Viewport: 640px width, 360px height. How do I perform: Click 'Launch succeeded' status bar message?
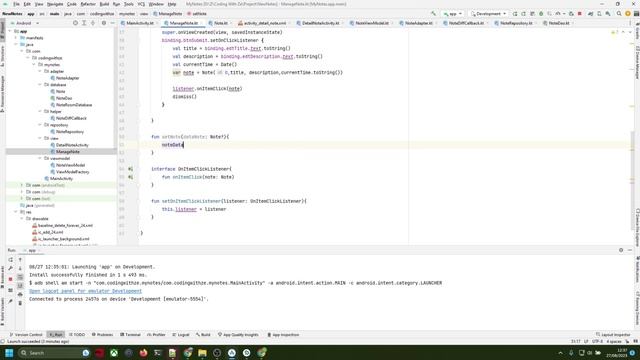(38, 341)
